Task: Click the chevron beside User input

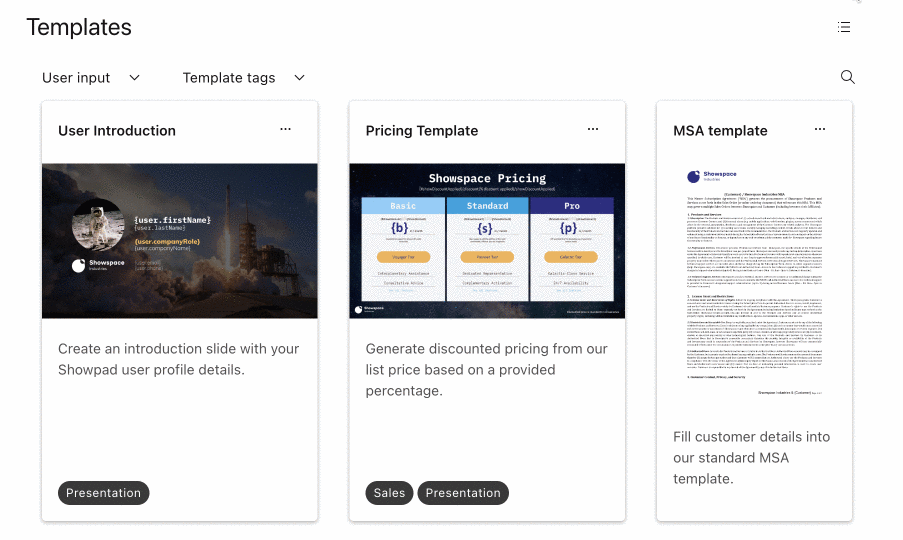Action: pos(134,78)
